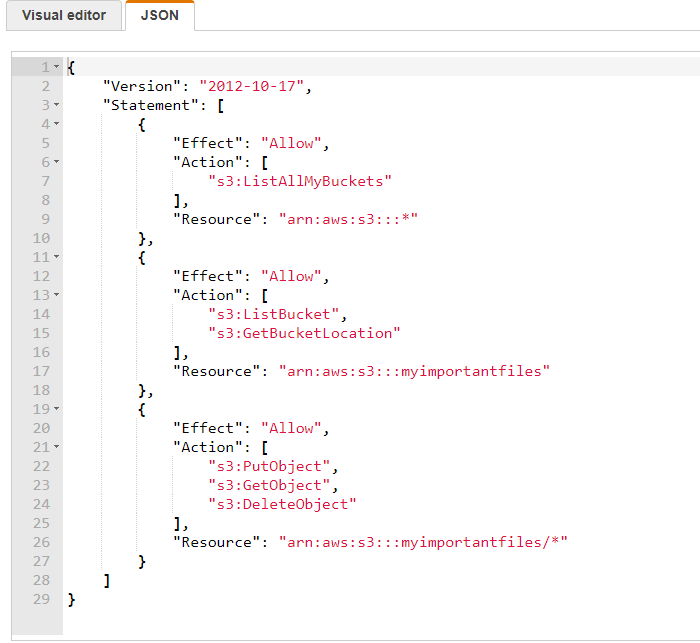This screenshot has height=643, width=700.
Task: Place cursor in "s3:GetBucketLocation" text
Action: click(x=303, y=333)
